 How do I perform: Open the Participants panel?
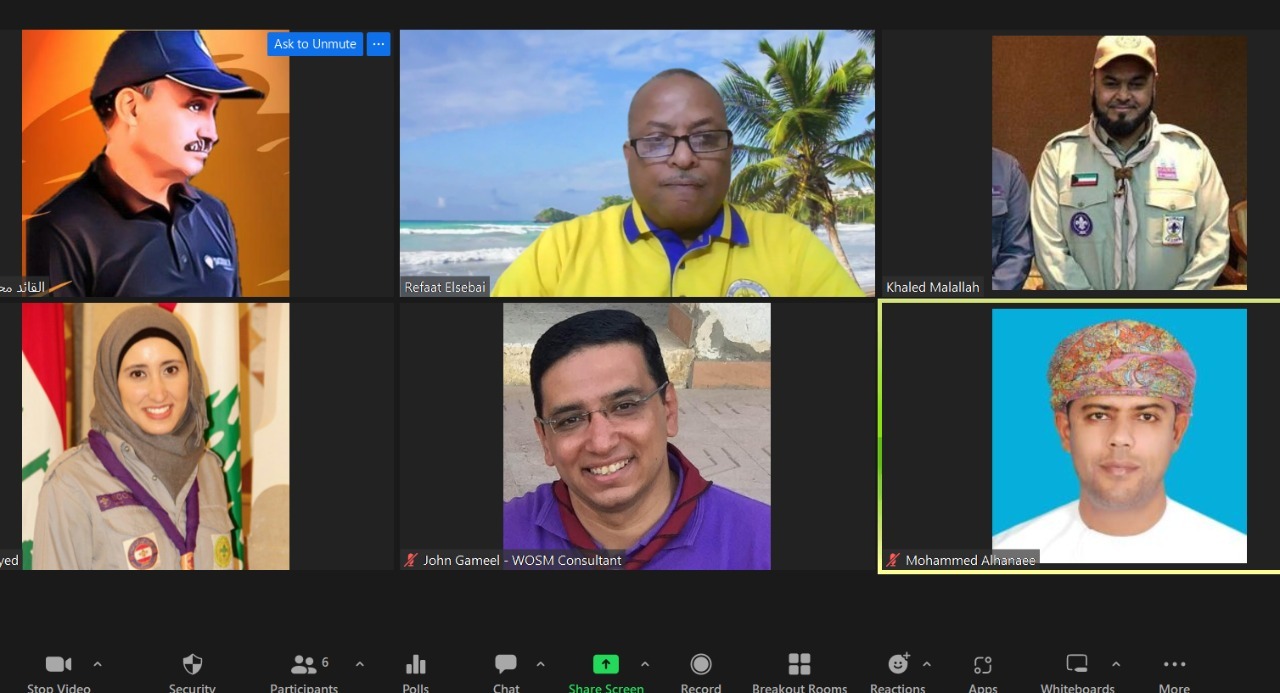point(304,665)
